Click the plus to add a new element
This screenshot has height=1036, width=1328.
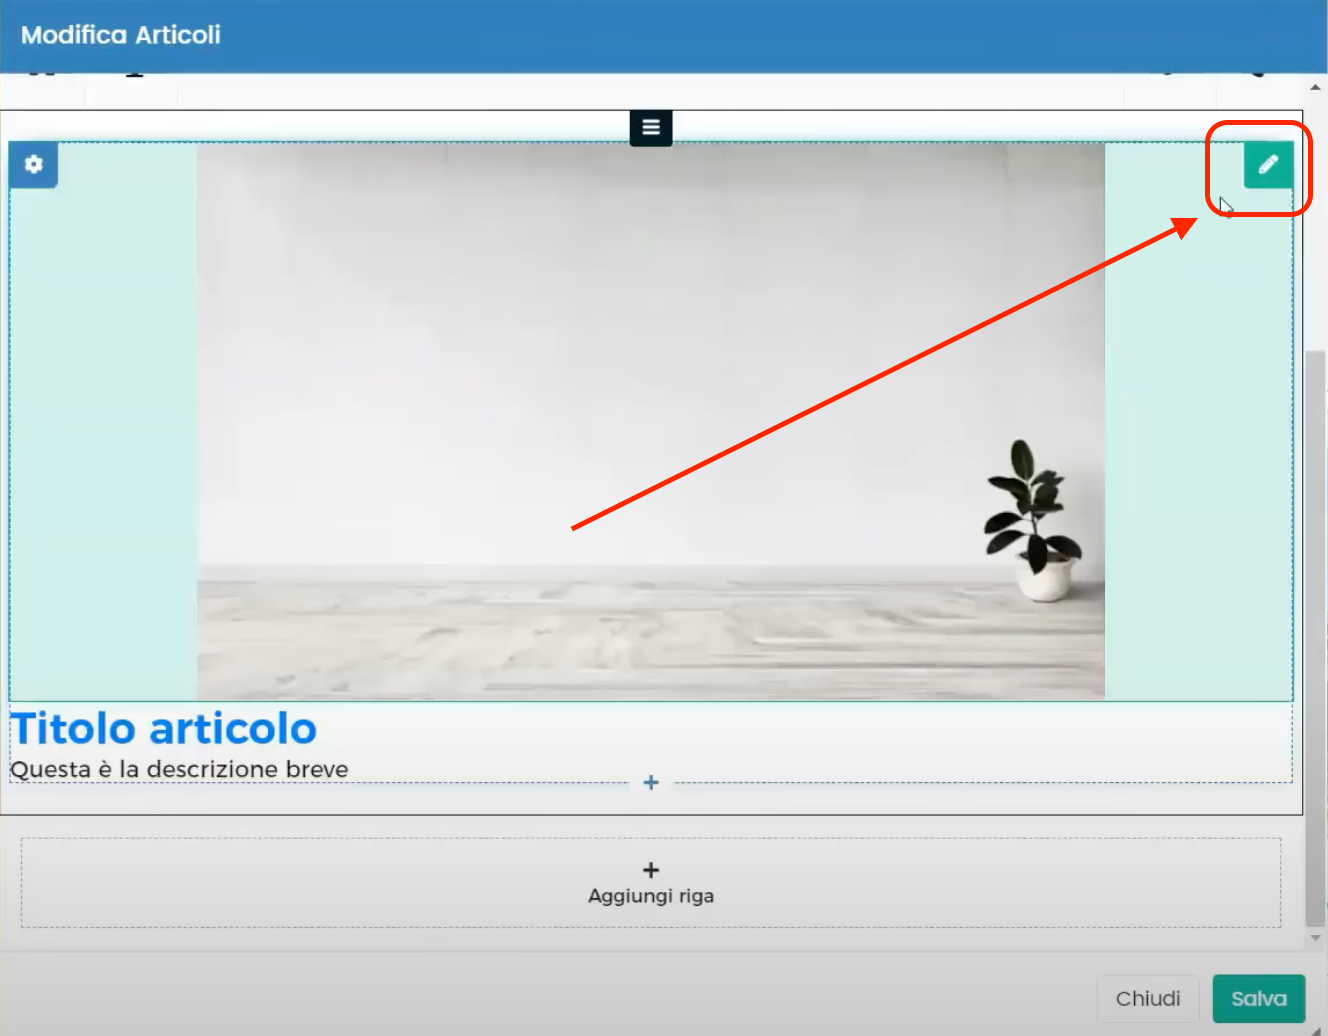tap(651, 783)
